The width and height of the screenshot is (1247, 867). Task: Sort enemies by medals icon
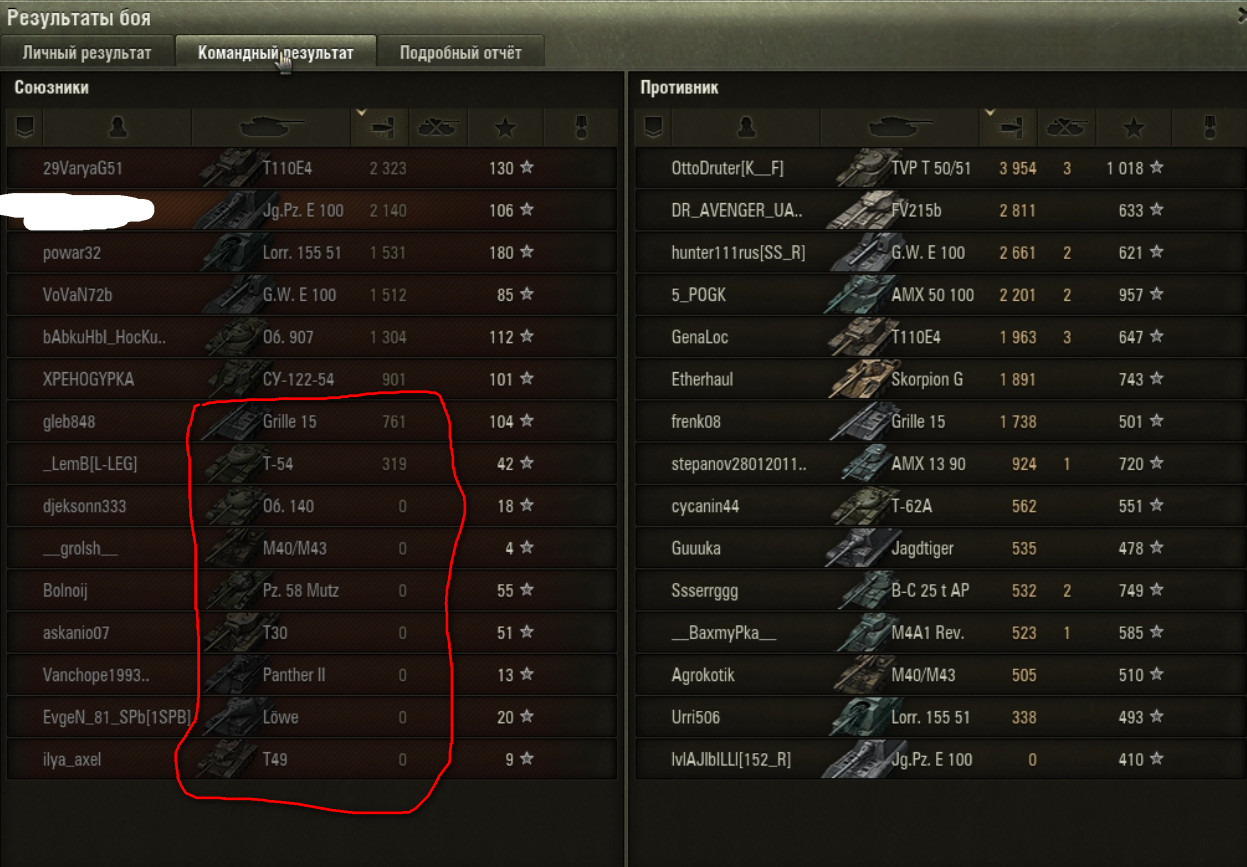(1210, 126)
